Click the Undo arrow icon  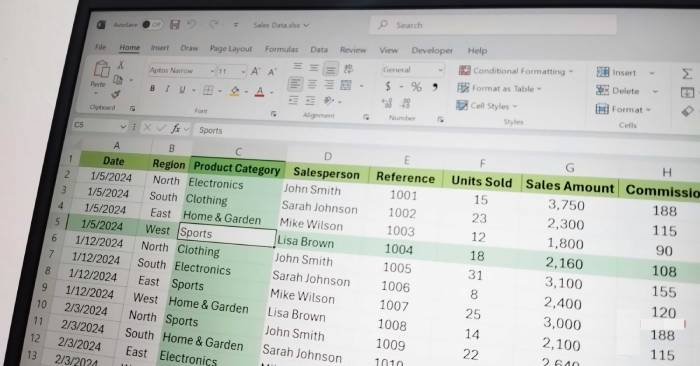coord(192,24)
